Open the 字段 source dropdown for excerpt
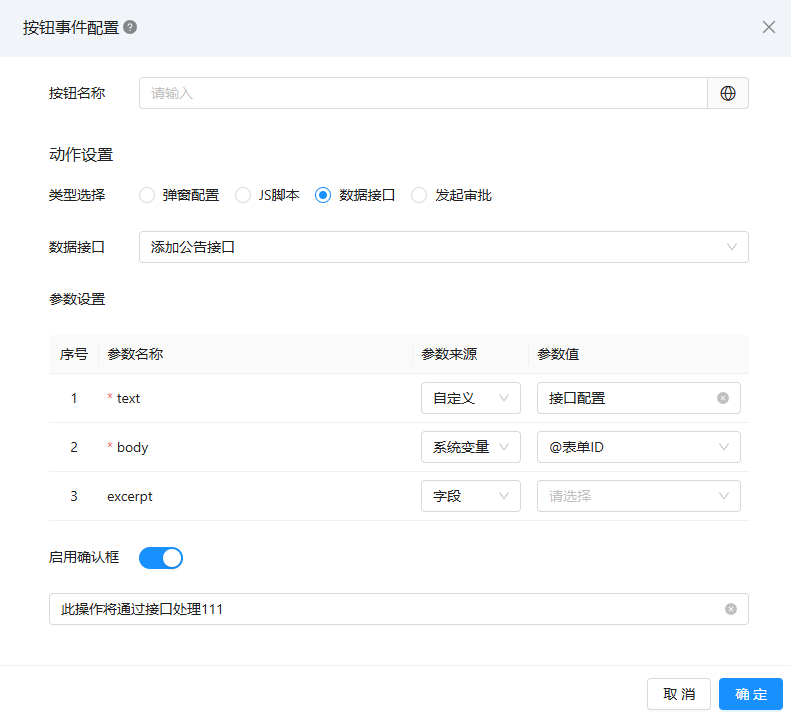791x717 pixels. pyautogui.click(x=470, y=496)
